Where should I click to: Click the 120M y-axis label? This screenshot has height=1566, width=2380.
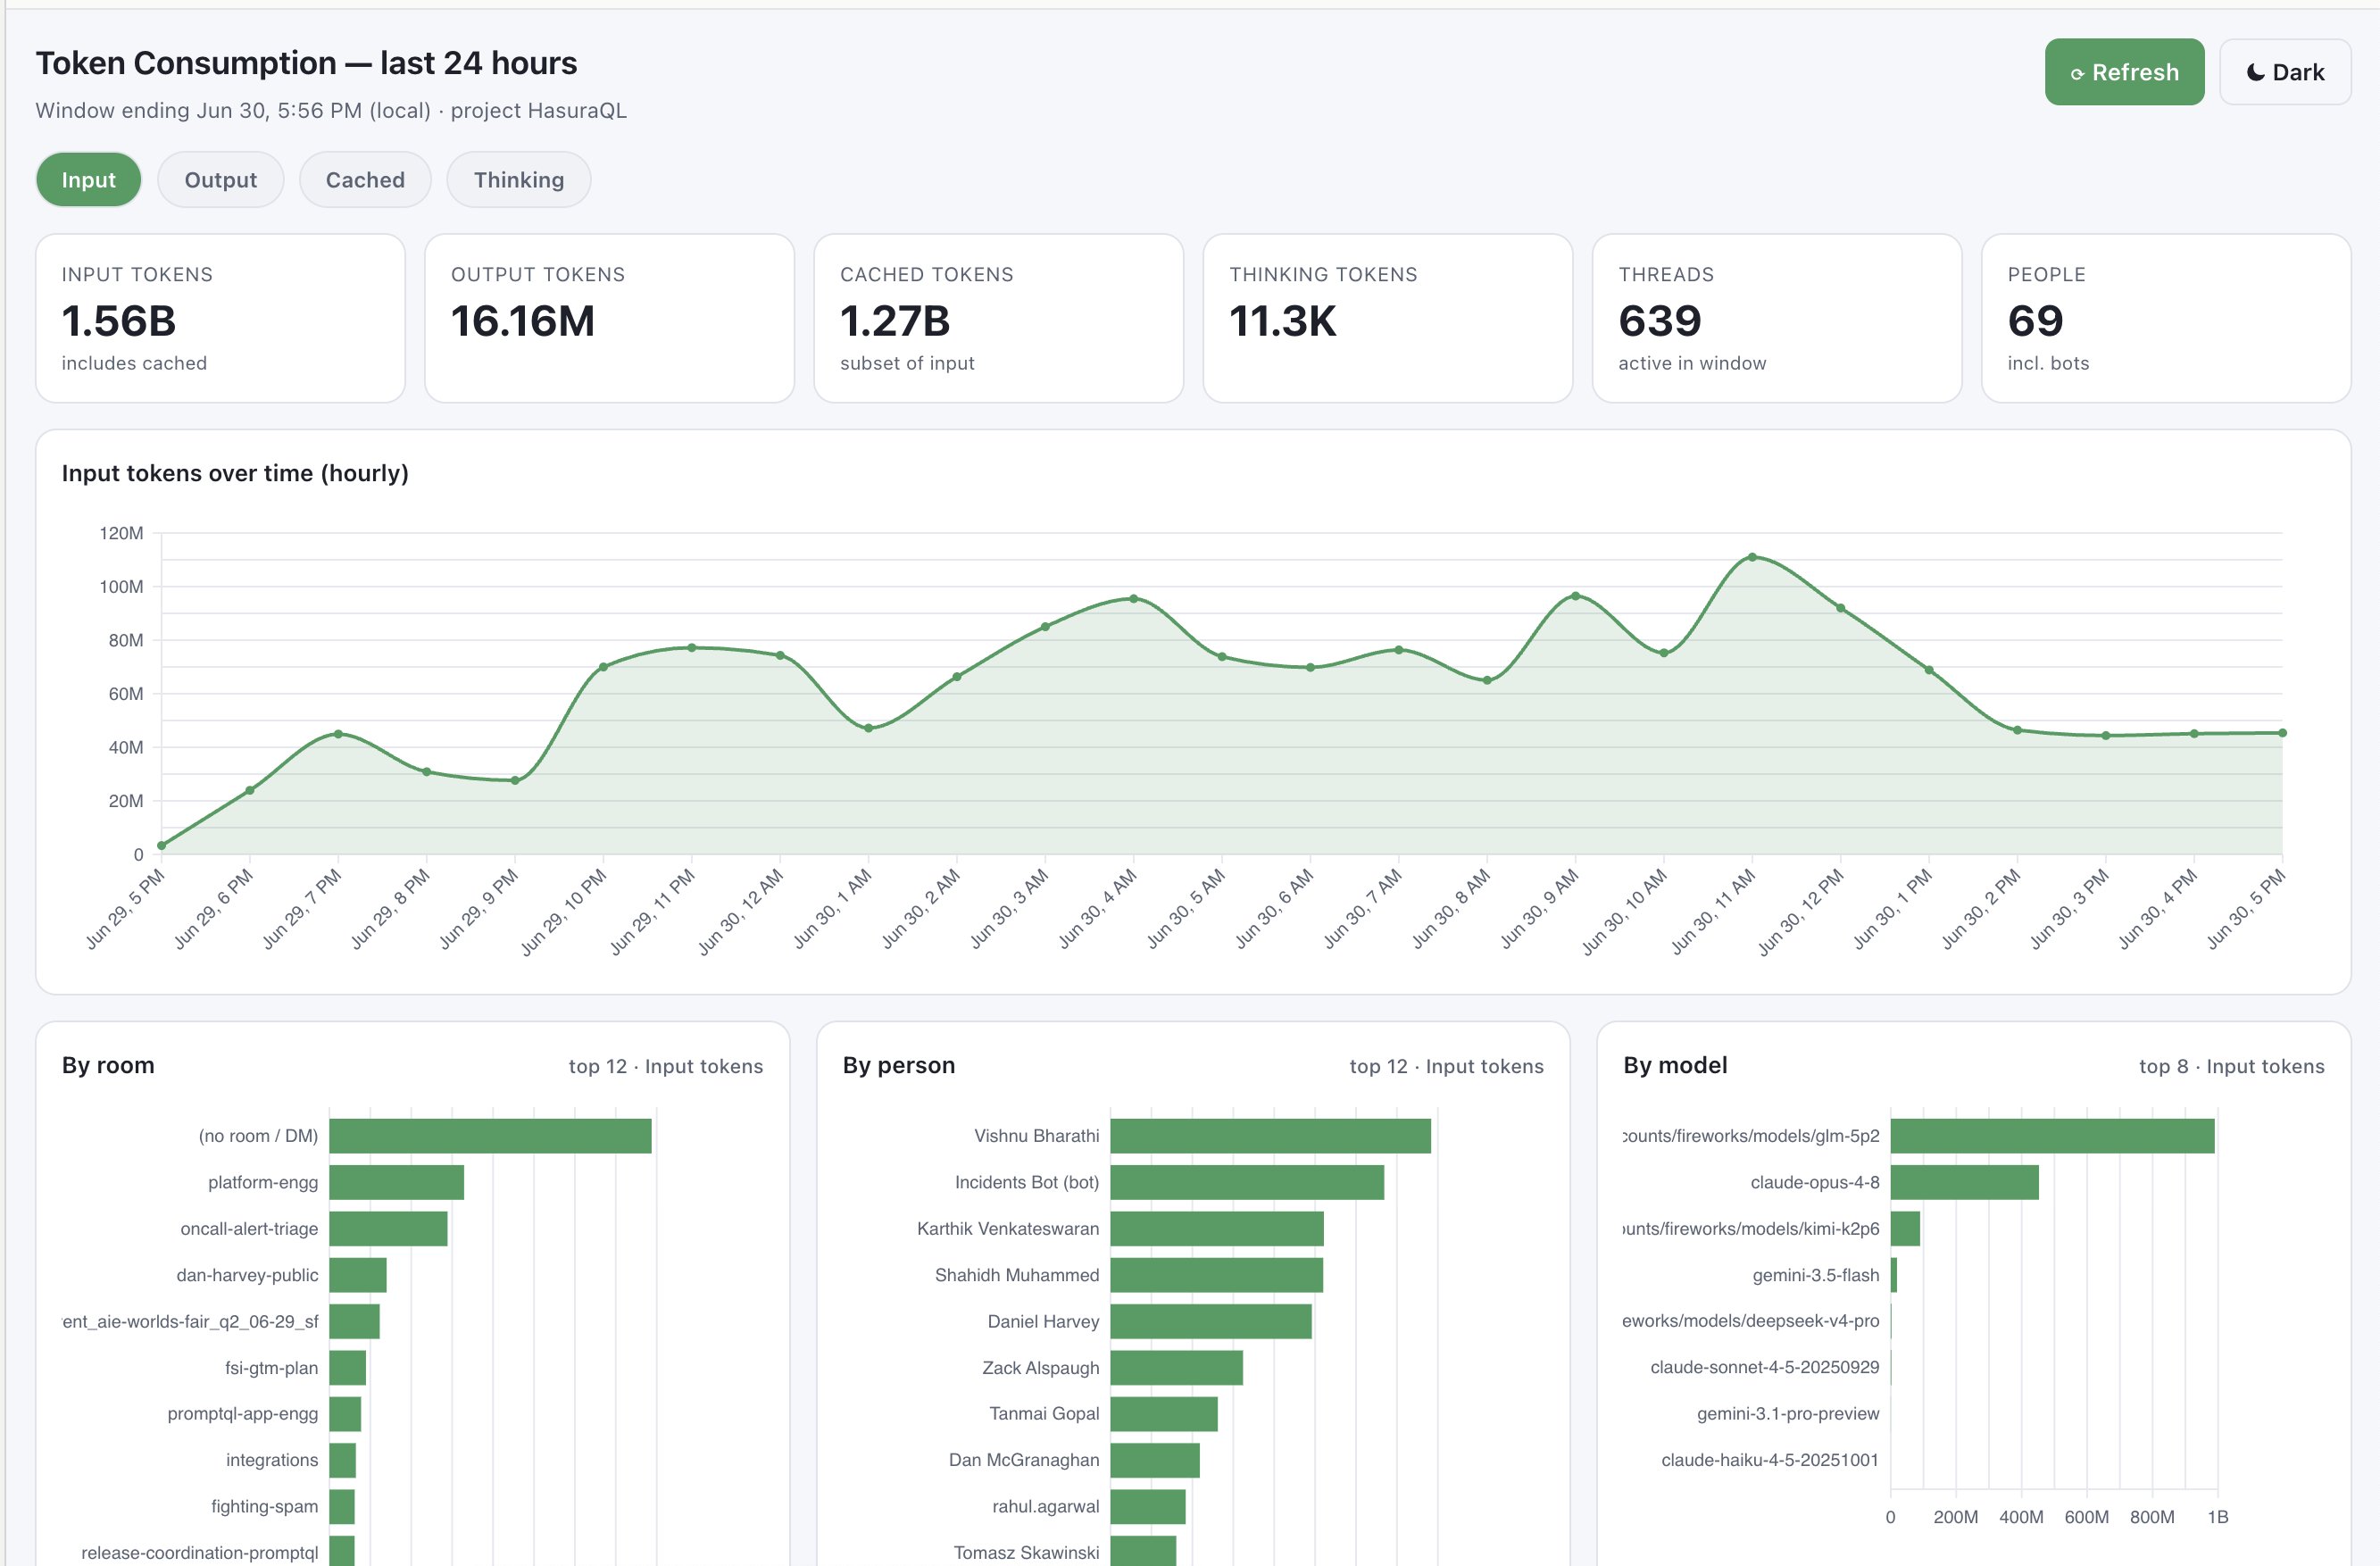pyautogui.click(x=121, y=533)
